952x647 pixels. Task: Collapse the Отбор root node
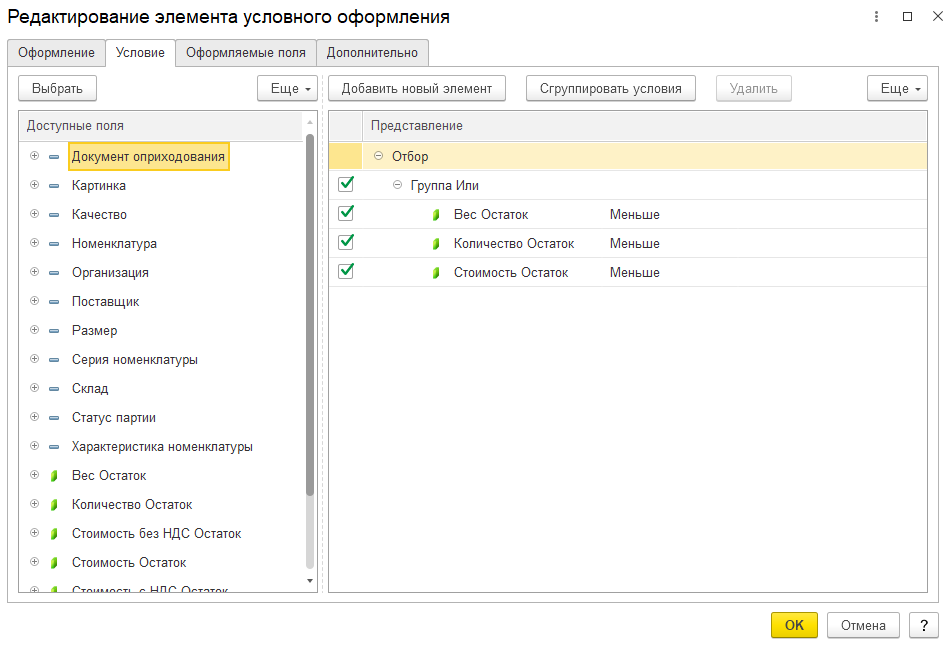click(x=378, y=156)
